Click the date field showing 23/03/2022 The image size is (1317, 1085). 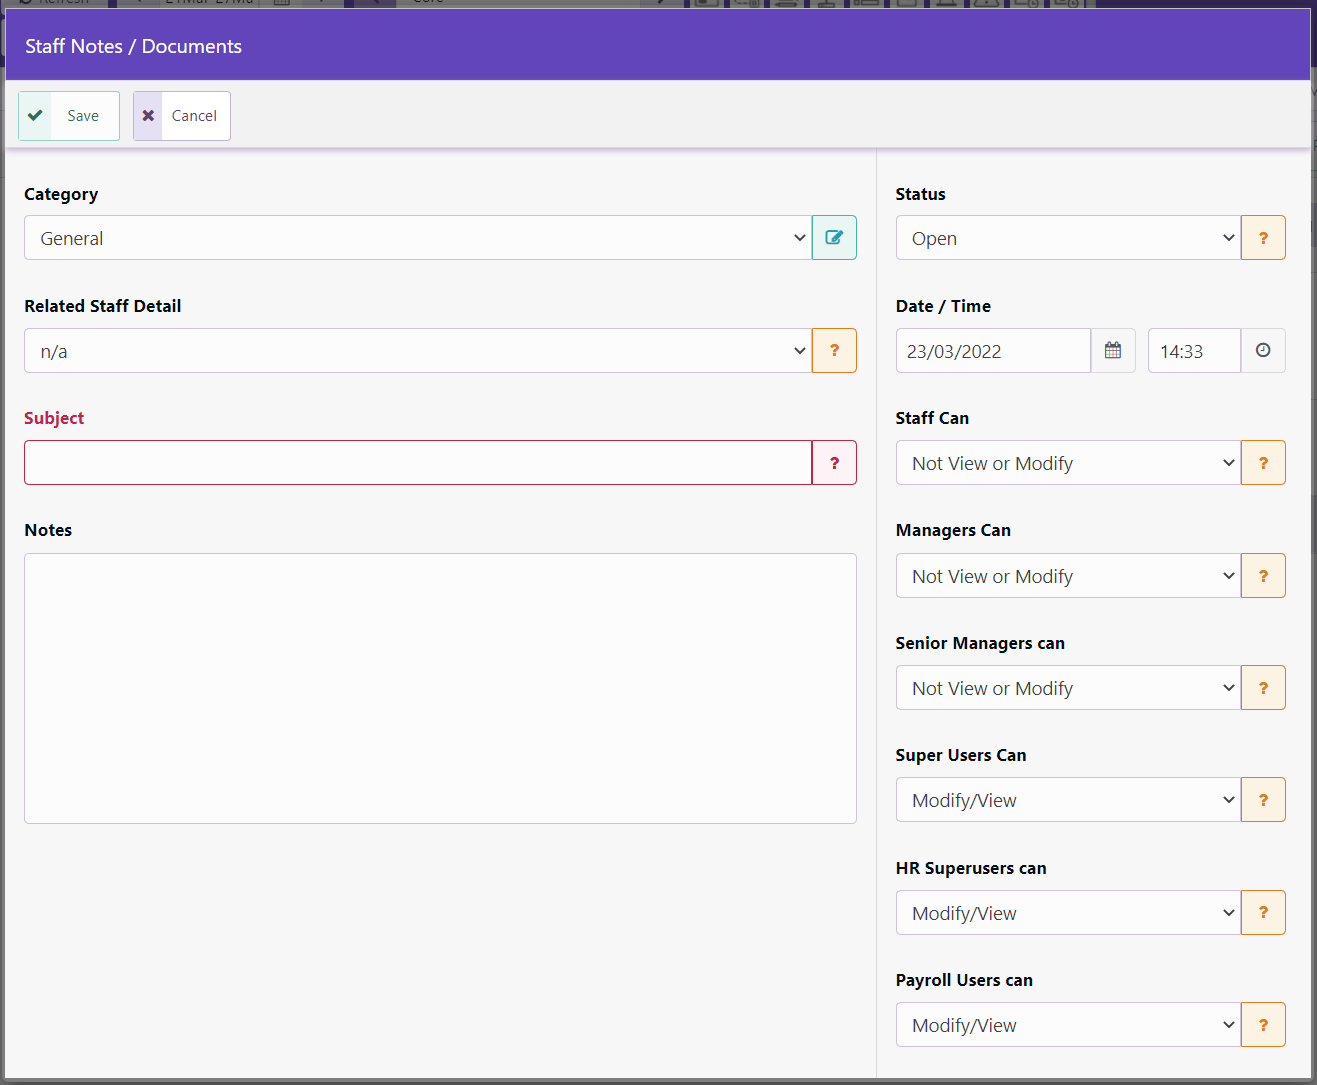coord(993,351)
